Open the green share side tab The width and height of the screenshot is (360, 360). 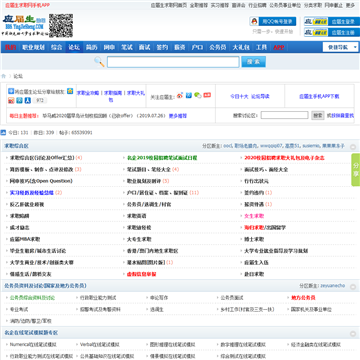pos(356,170)
